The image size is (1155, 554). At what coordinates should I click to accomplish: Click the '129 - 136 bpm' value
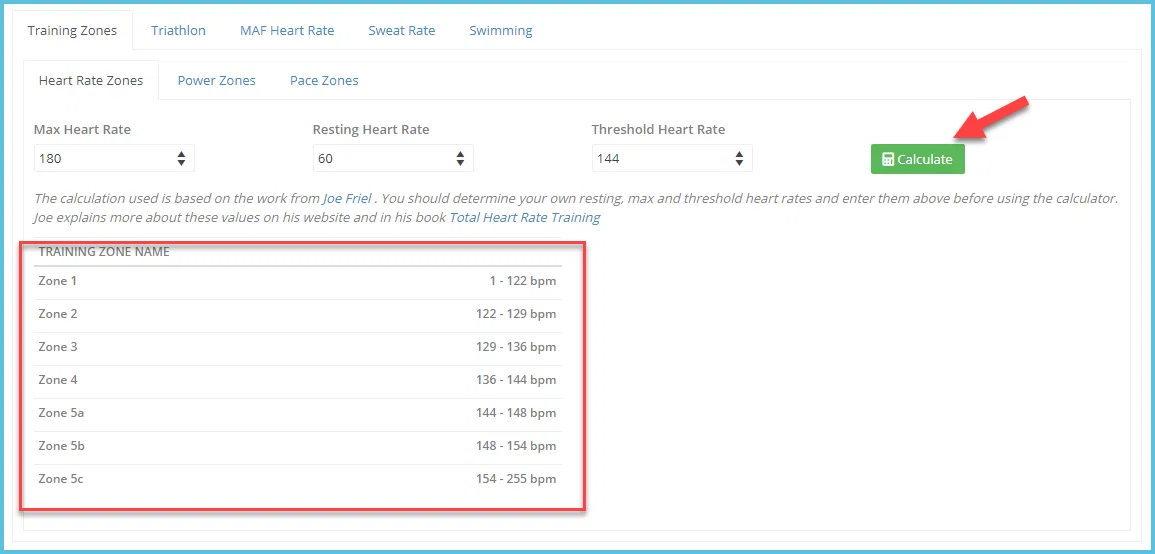tap(516, 347)
